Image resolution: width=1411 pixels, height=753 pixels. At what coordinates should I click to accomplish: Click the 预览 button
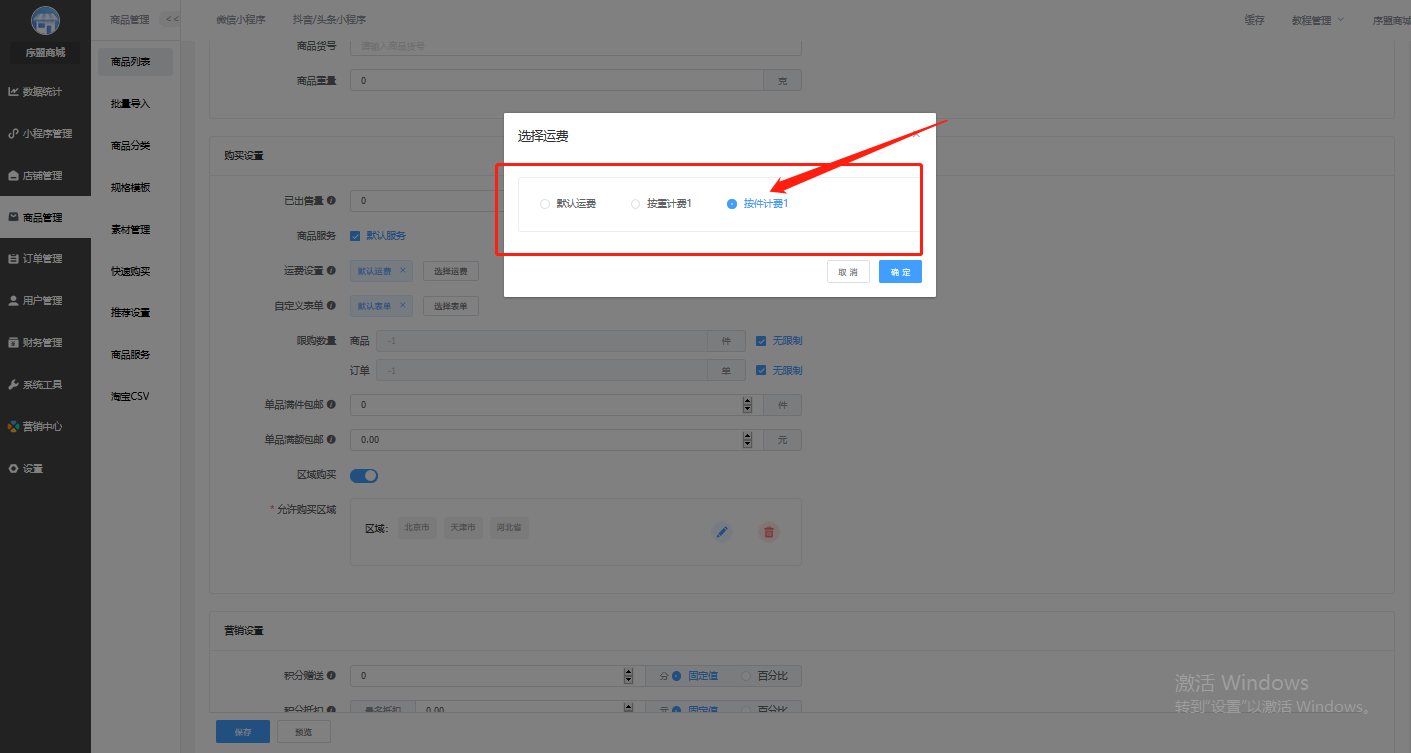pyautogui.click(x=303, y=732)
